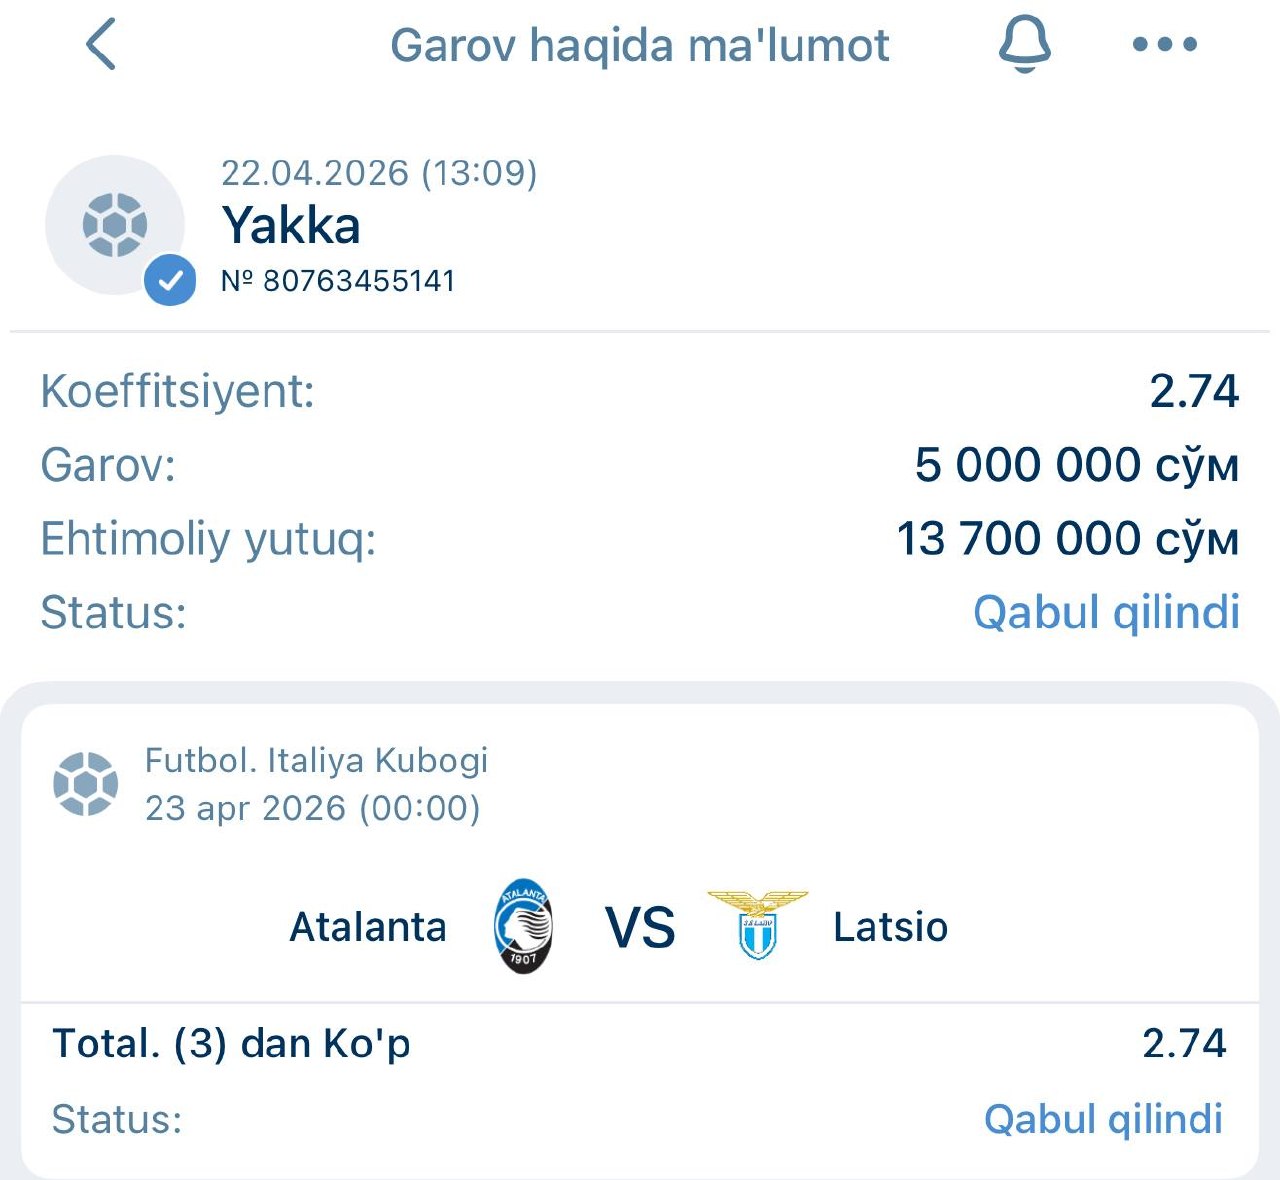
Task: Tap the large football bet-type icon
Action: click(x=114, y=224)
